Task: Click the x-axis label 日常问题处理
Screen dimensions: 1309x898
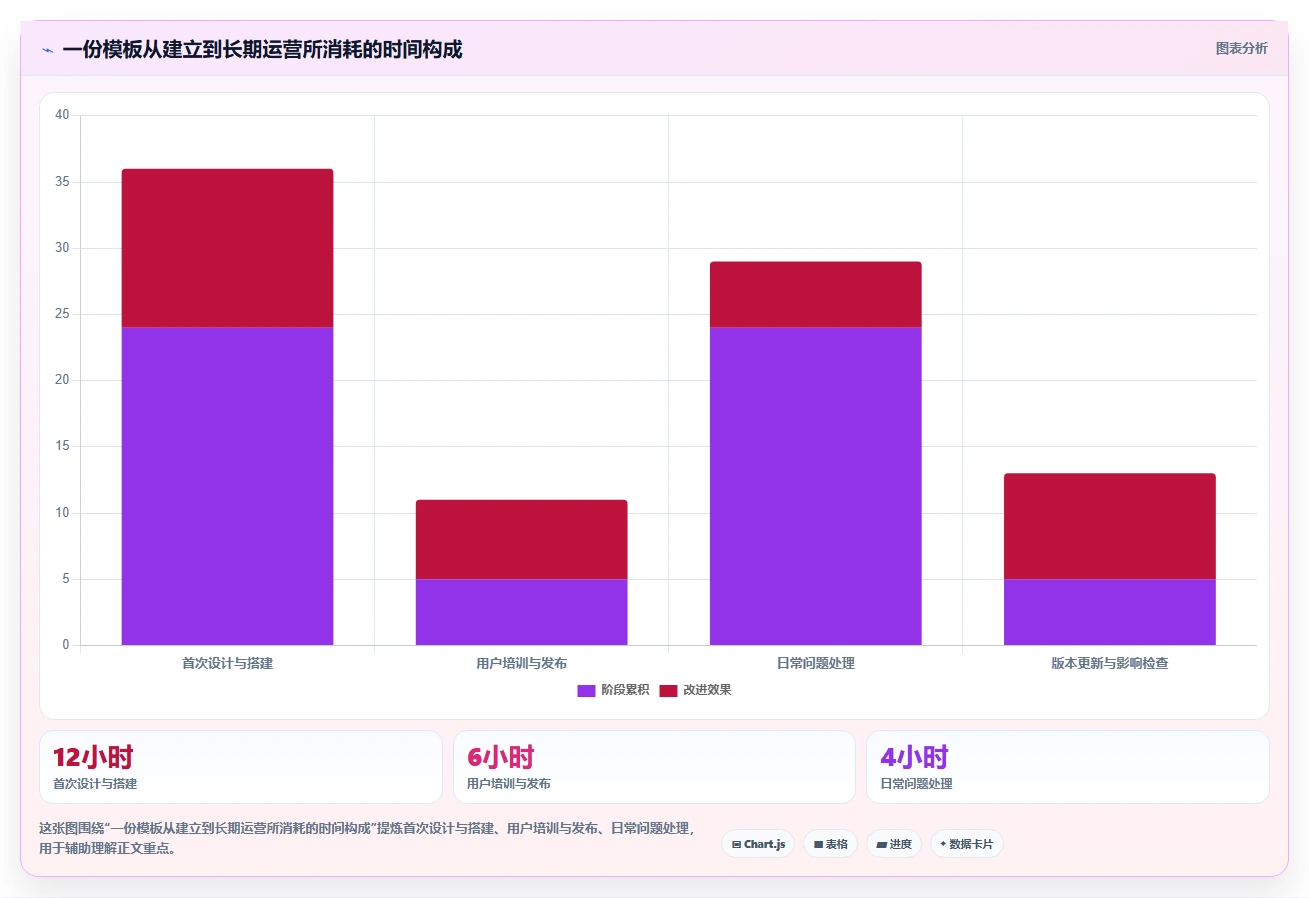Action: (x=815, y=663)
